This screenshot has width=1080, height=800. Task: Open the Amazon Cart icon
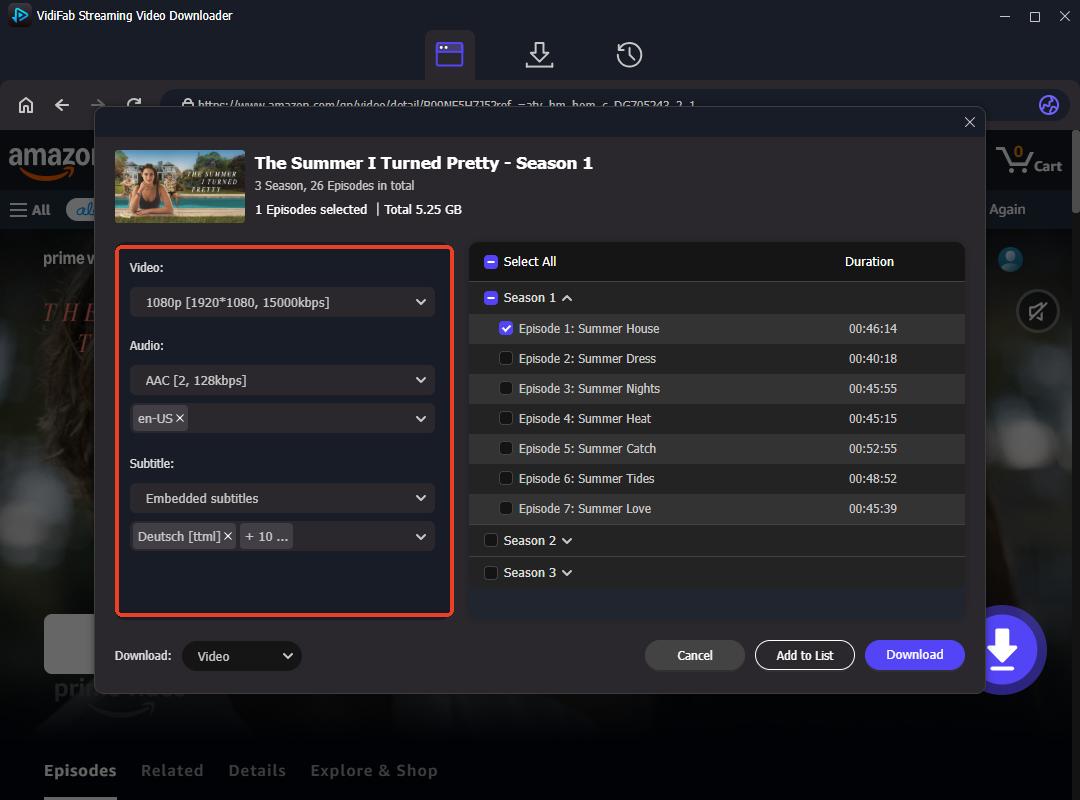pos(1029,159)
